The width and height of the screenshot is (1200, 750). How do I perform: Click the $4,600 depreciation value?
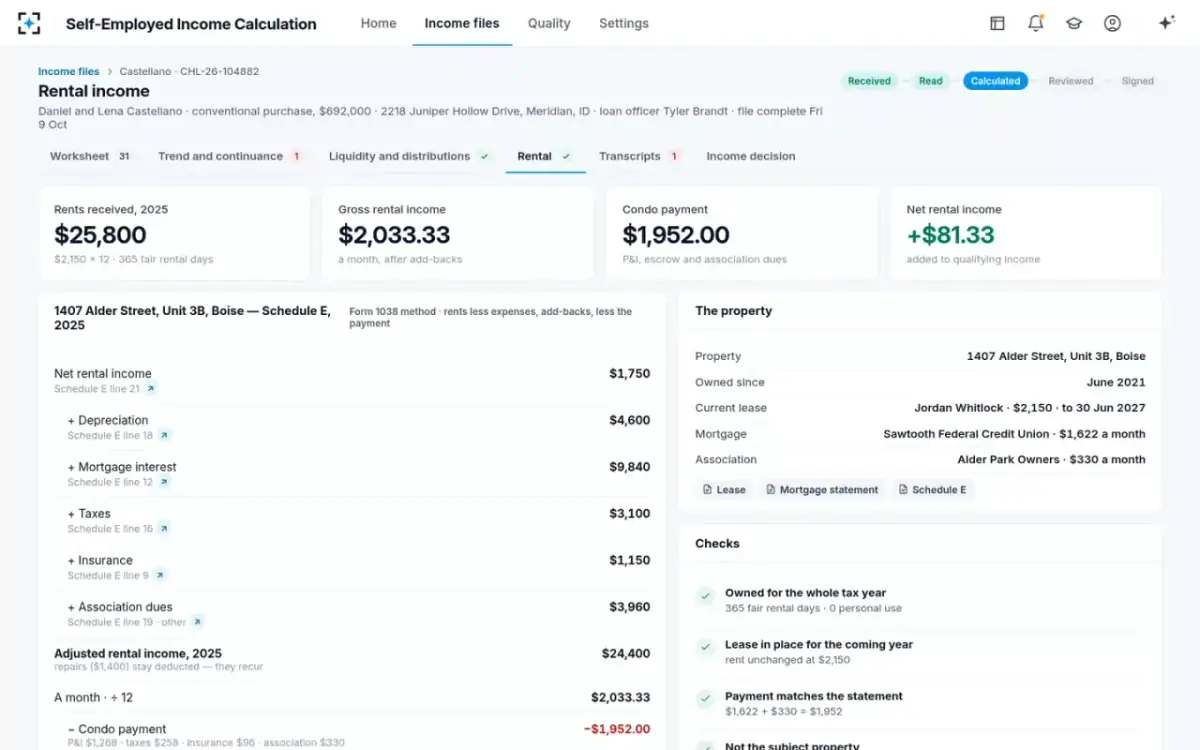629,421
